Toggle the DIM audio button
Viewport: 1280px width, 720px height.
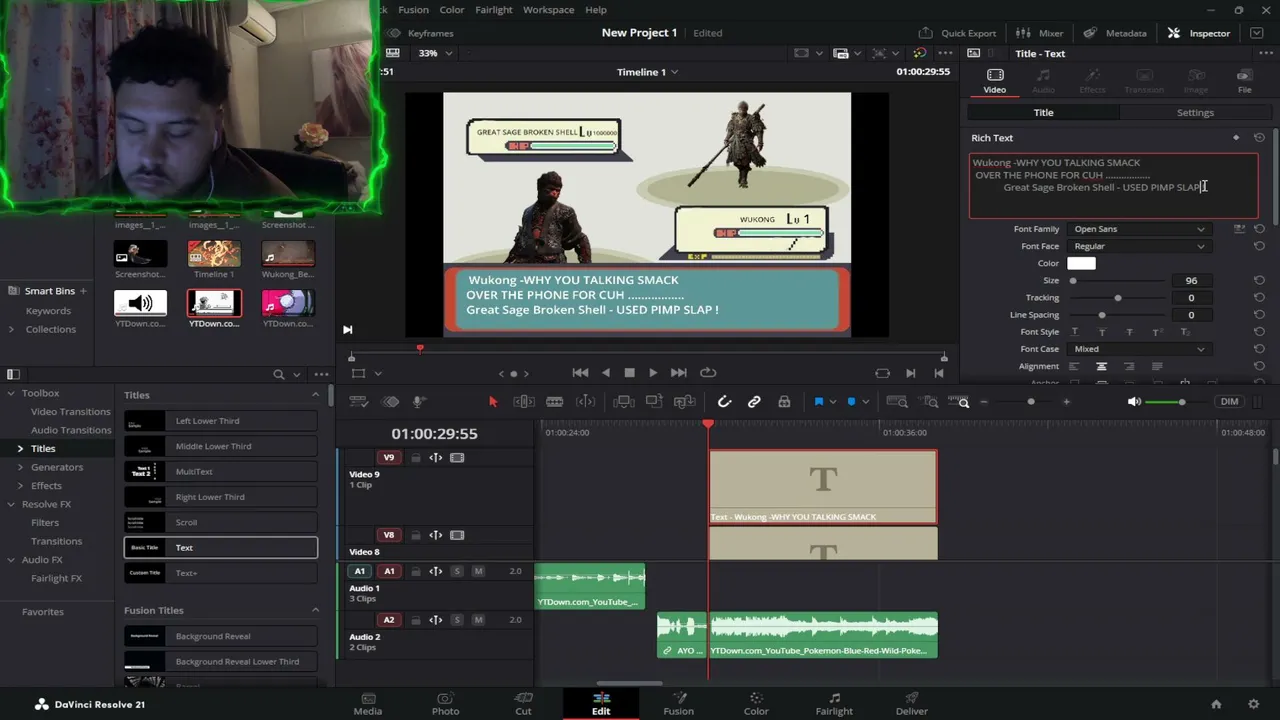point(1229,402)
